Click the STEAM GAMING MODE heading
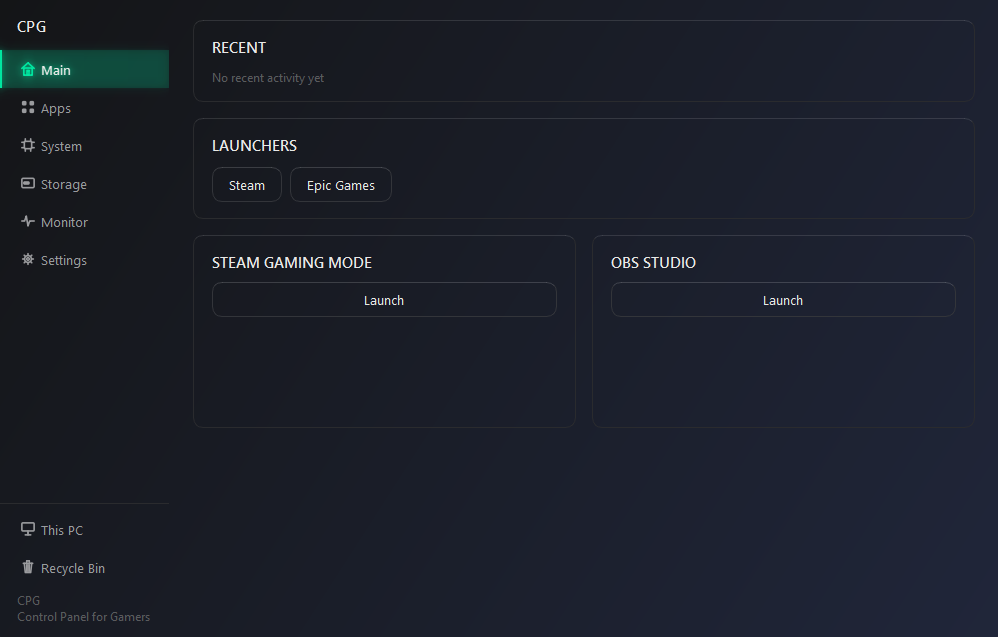 (292, 263)
